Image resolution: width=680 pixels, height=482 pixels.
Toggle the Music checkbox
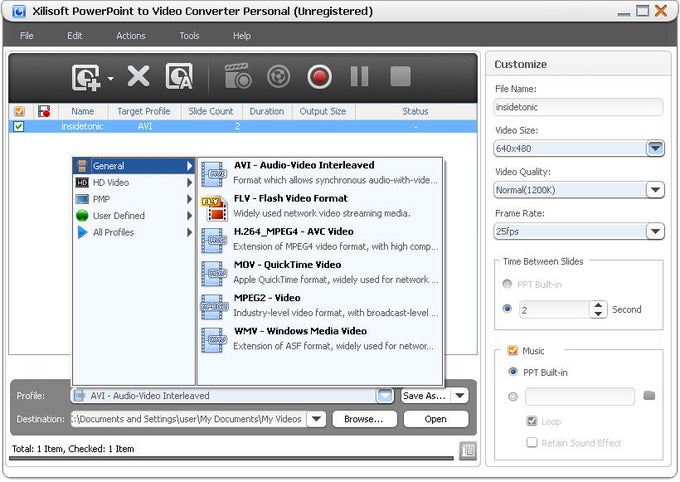coord(513,351)
